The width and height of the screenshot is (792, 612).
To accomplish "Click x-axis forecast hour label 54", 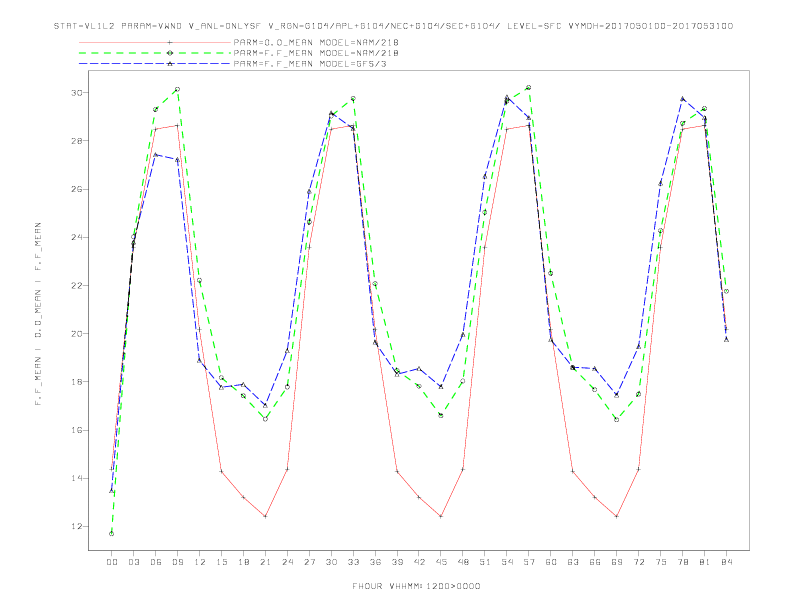I will [x=507, y=562].
